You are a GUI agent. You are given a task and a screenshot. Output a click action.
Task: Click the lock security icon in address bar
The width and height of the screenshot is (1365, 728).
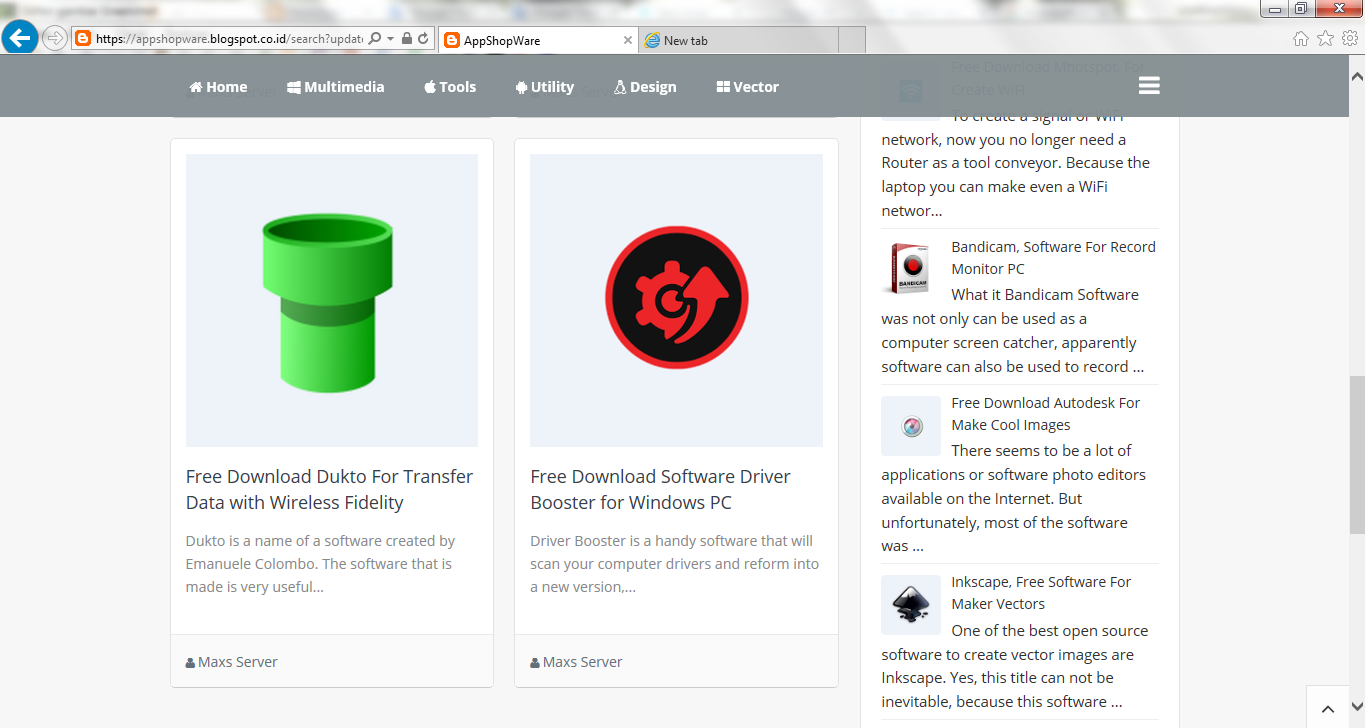point(406,39)
